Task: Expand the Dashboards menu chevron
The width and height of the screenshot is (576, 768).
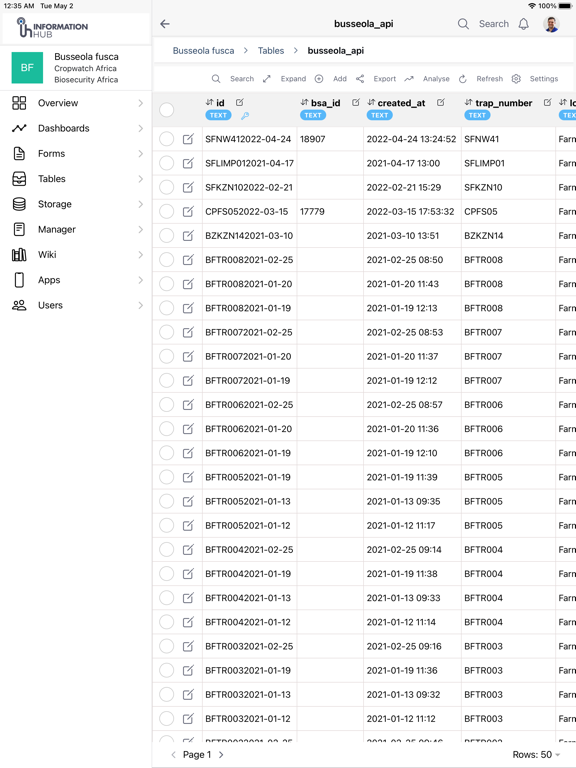Action: click(x=141, y=128)
